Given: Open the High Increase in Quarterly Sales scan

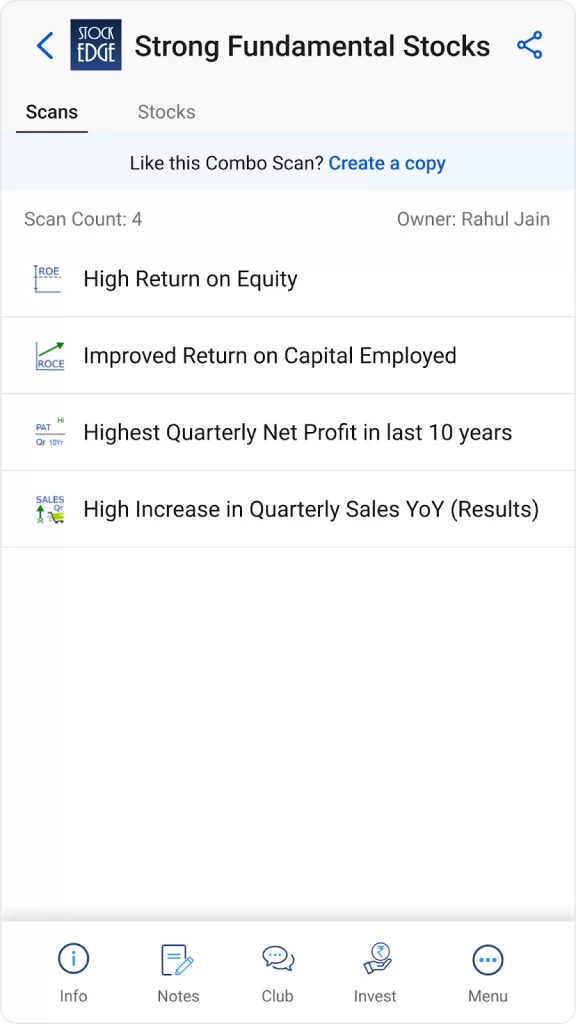Looking at the screenshot, I should 288,509.
